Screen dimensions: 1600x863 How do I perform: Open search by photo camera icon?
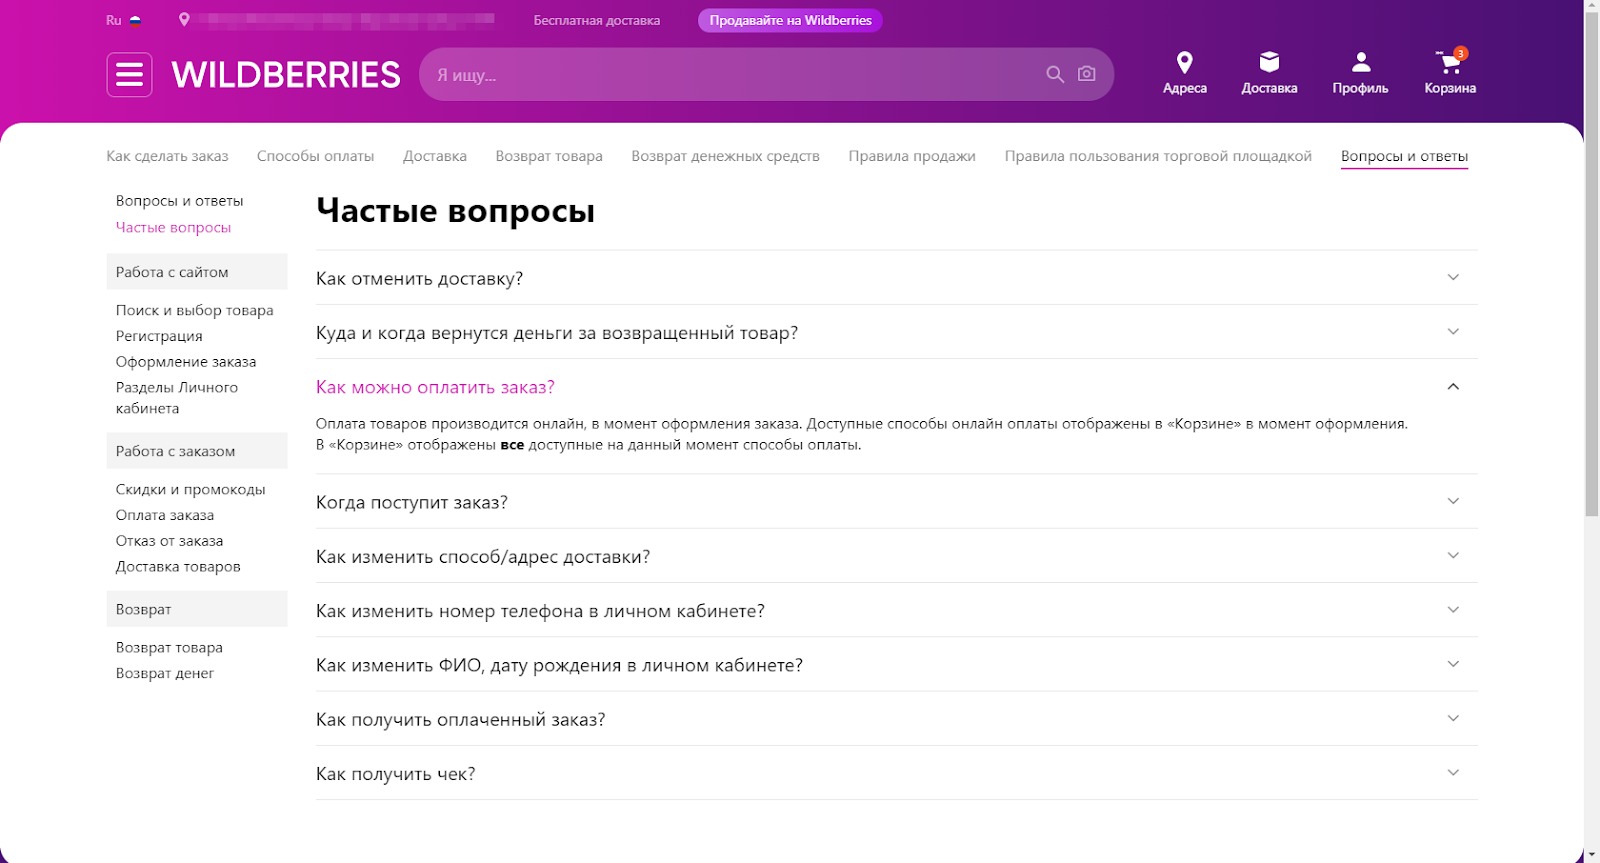(x=1087, y=74)
